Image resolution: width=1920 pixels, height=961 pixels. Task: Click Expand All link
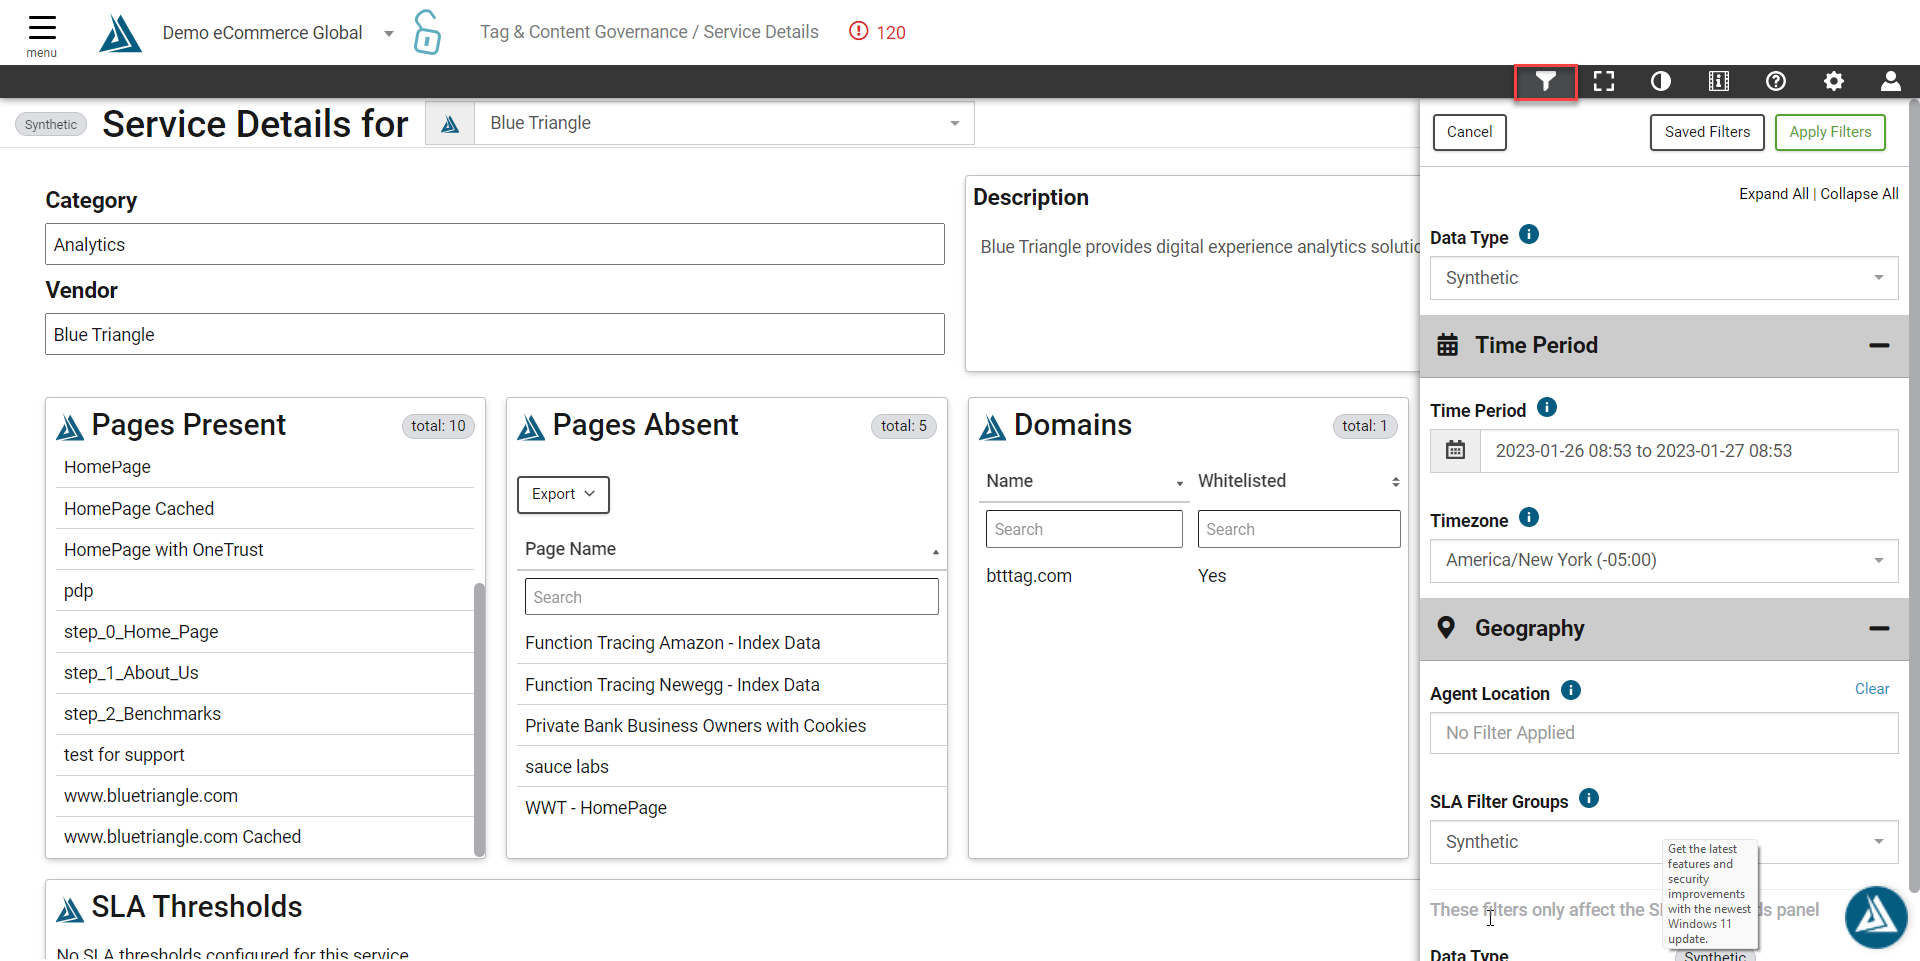(x=1773, y=194)
